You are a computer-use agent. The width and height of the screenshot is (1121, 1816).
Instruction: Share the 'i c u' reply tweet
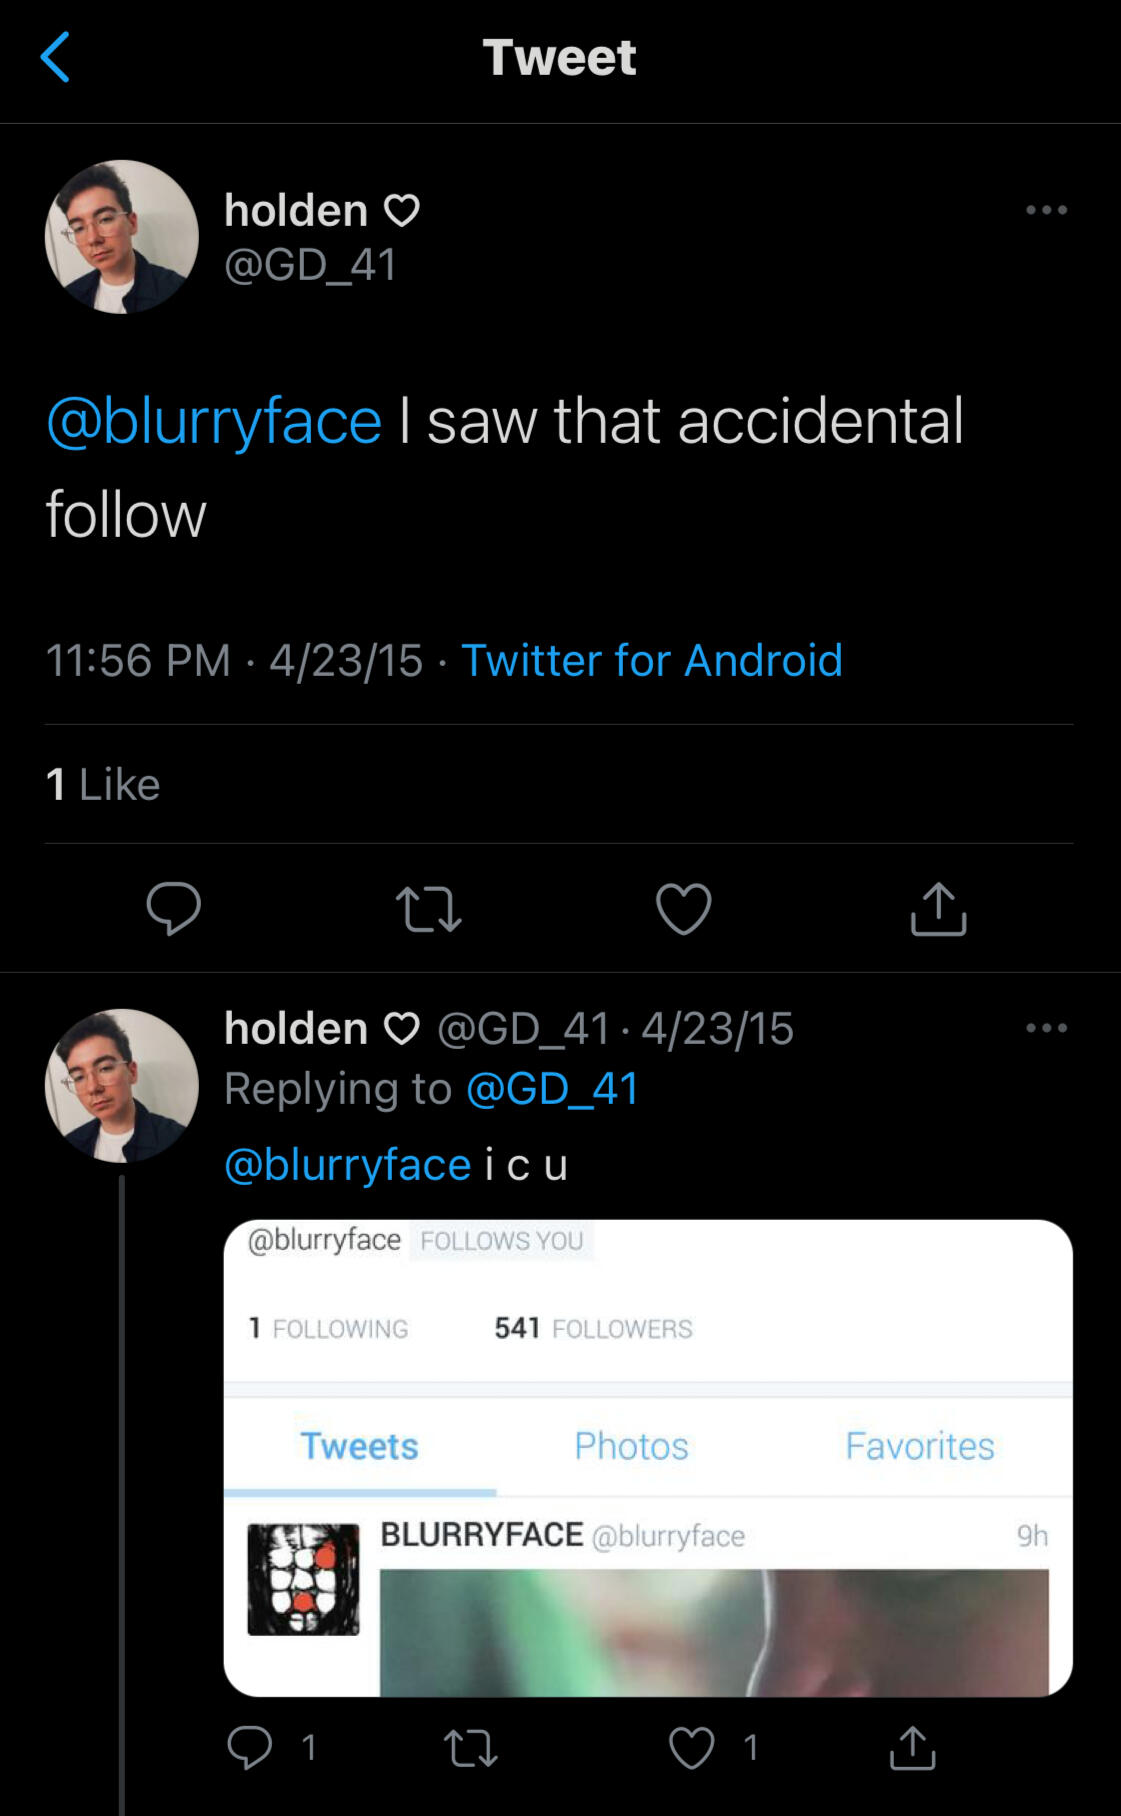point(912,1748)
